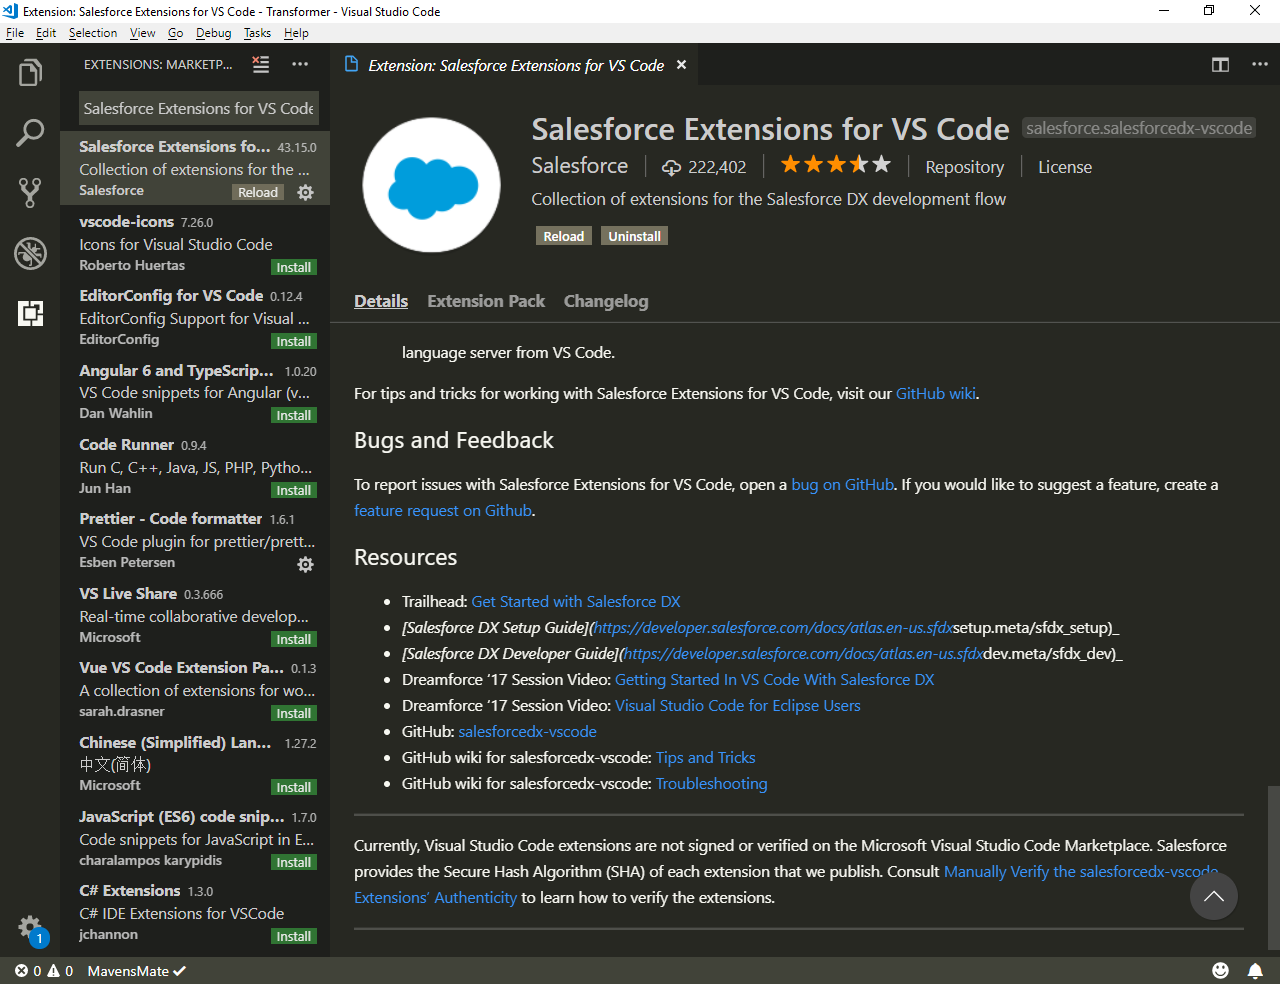The image size is (1280, 984).
Task: Close the Salesforce Extensions editor tab
Action: click(681, 65)
